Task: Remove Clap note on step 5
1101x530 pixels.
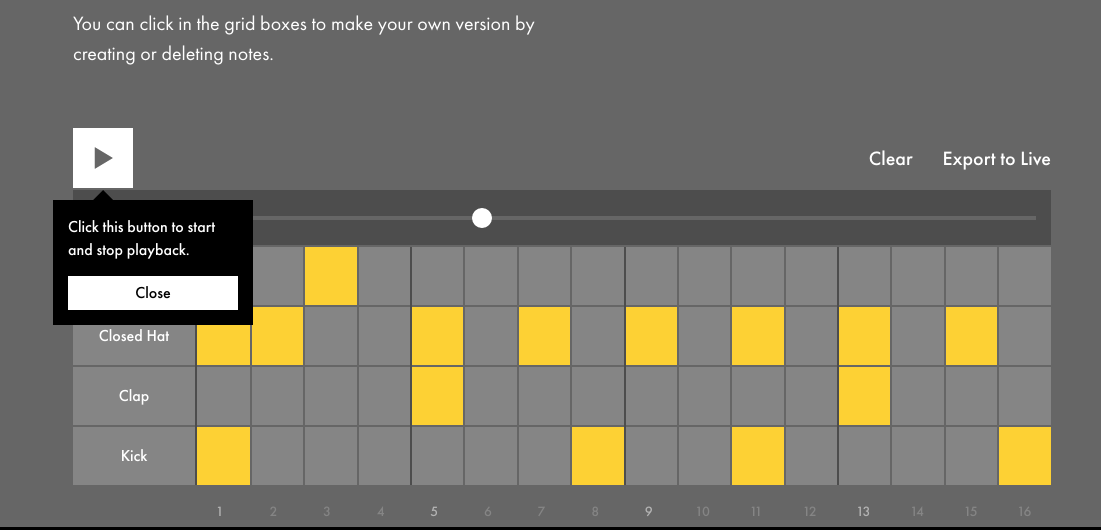Action: coord(437,396)
